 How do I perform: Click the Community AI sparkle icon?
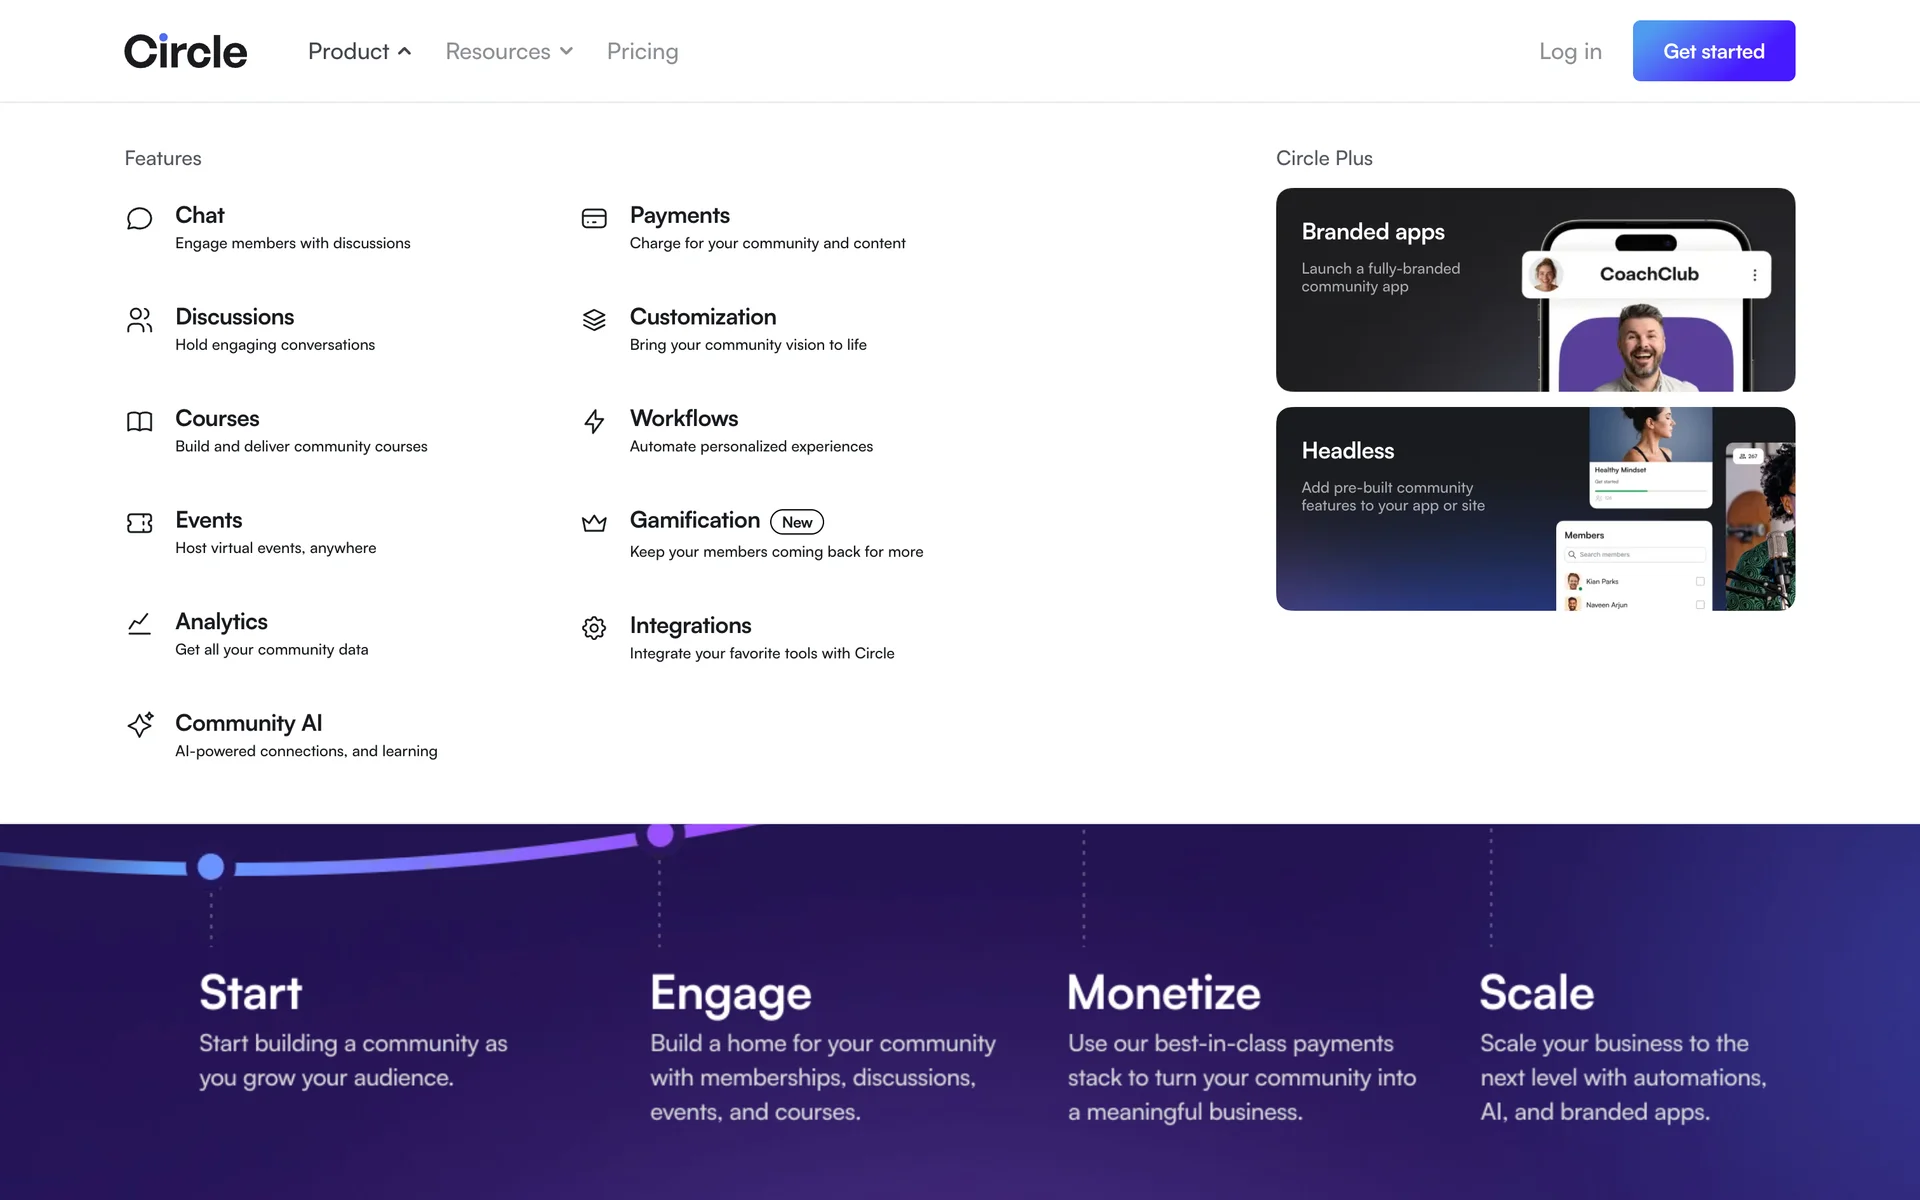click(x=140, y=725)
